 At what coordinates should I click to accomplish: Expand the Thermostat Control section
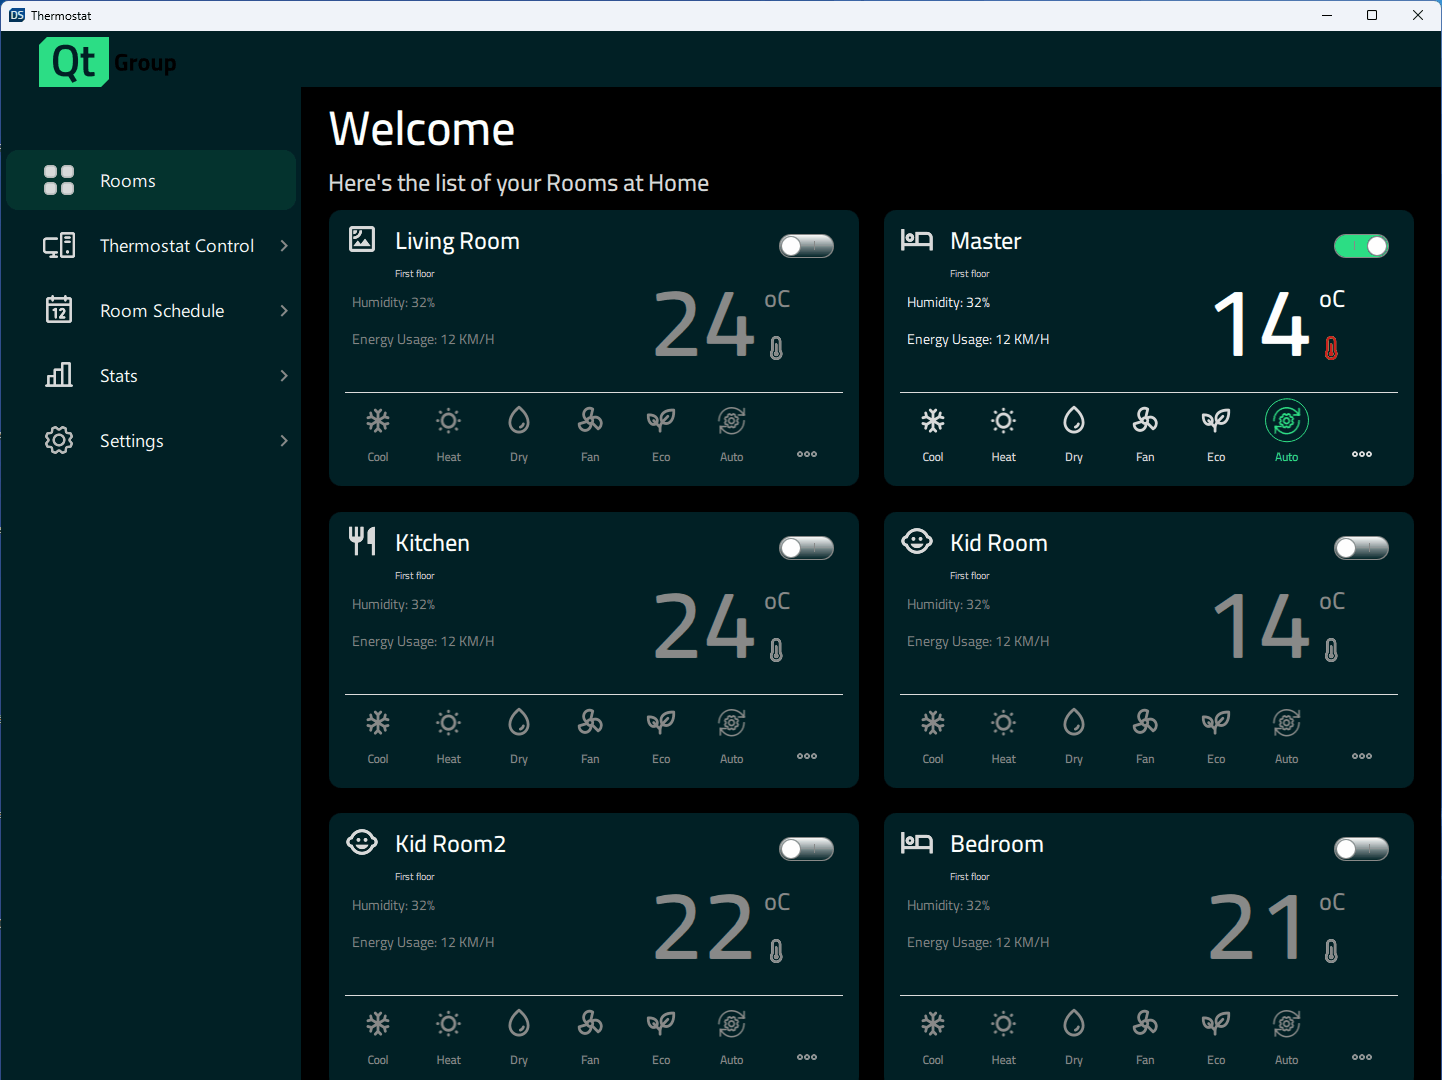[176, 245]
